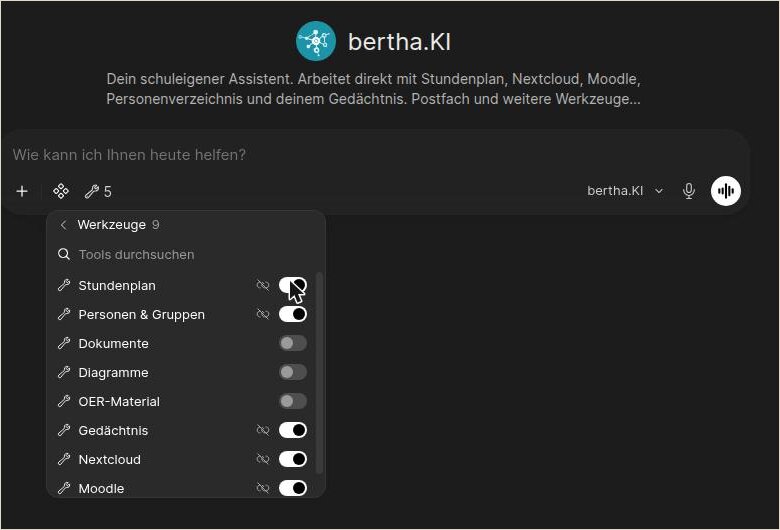
Task: Toggle the Stundenplan tool switch
Action: click(292, 285)
